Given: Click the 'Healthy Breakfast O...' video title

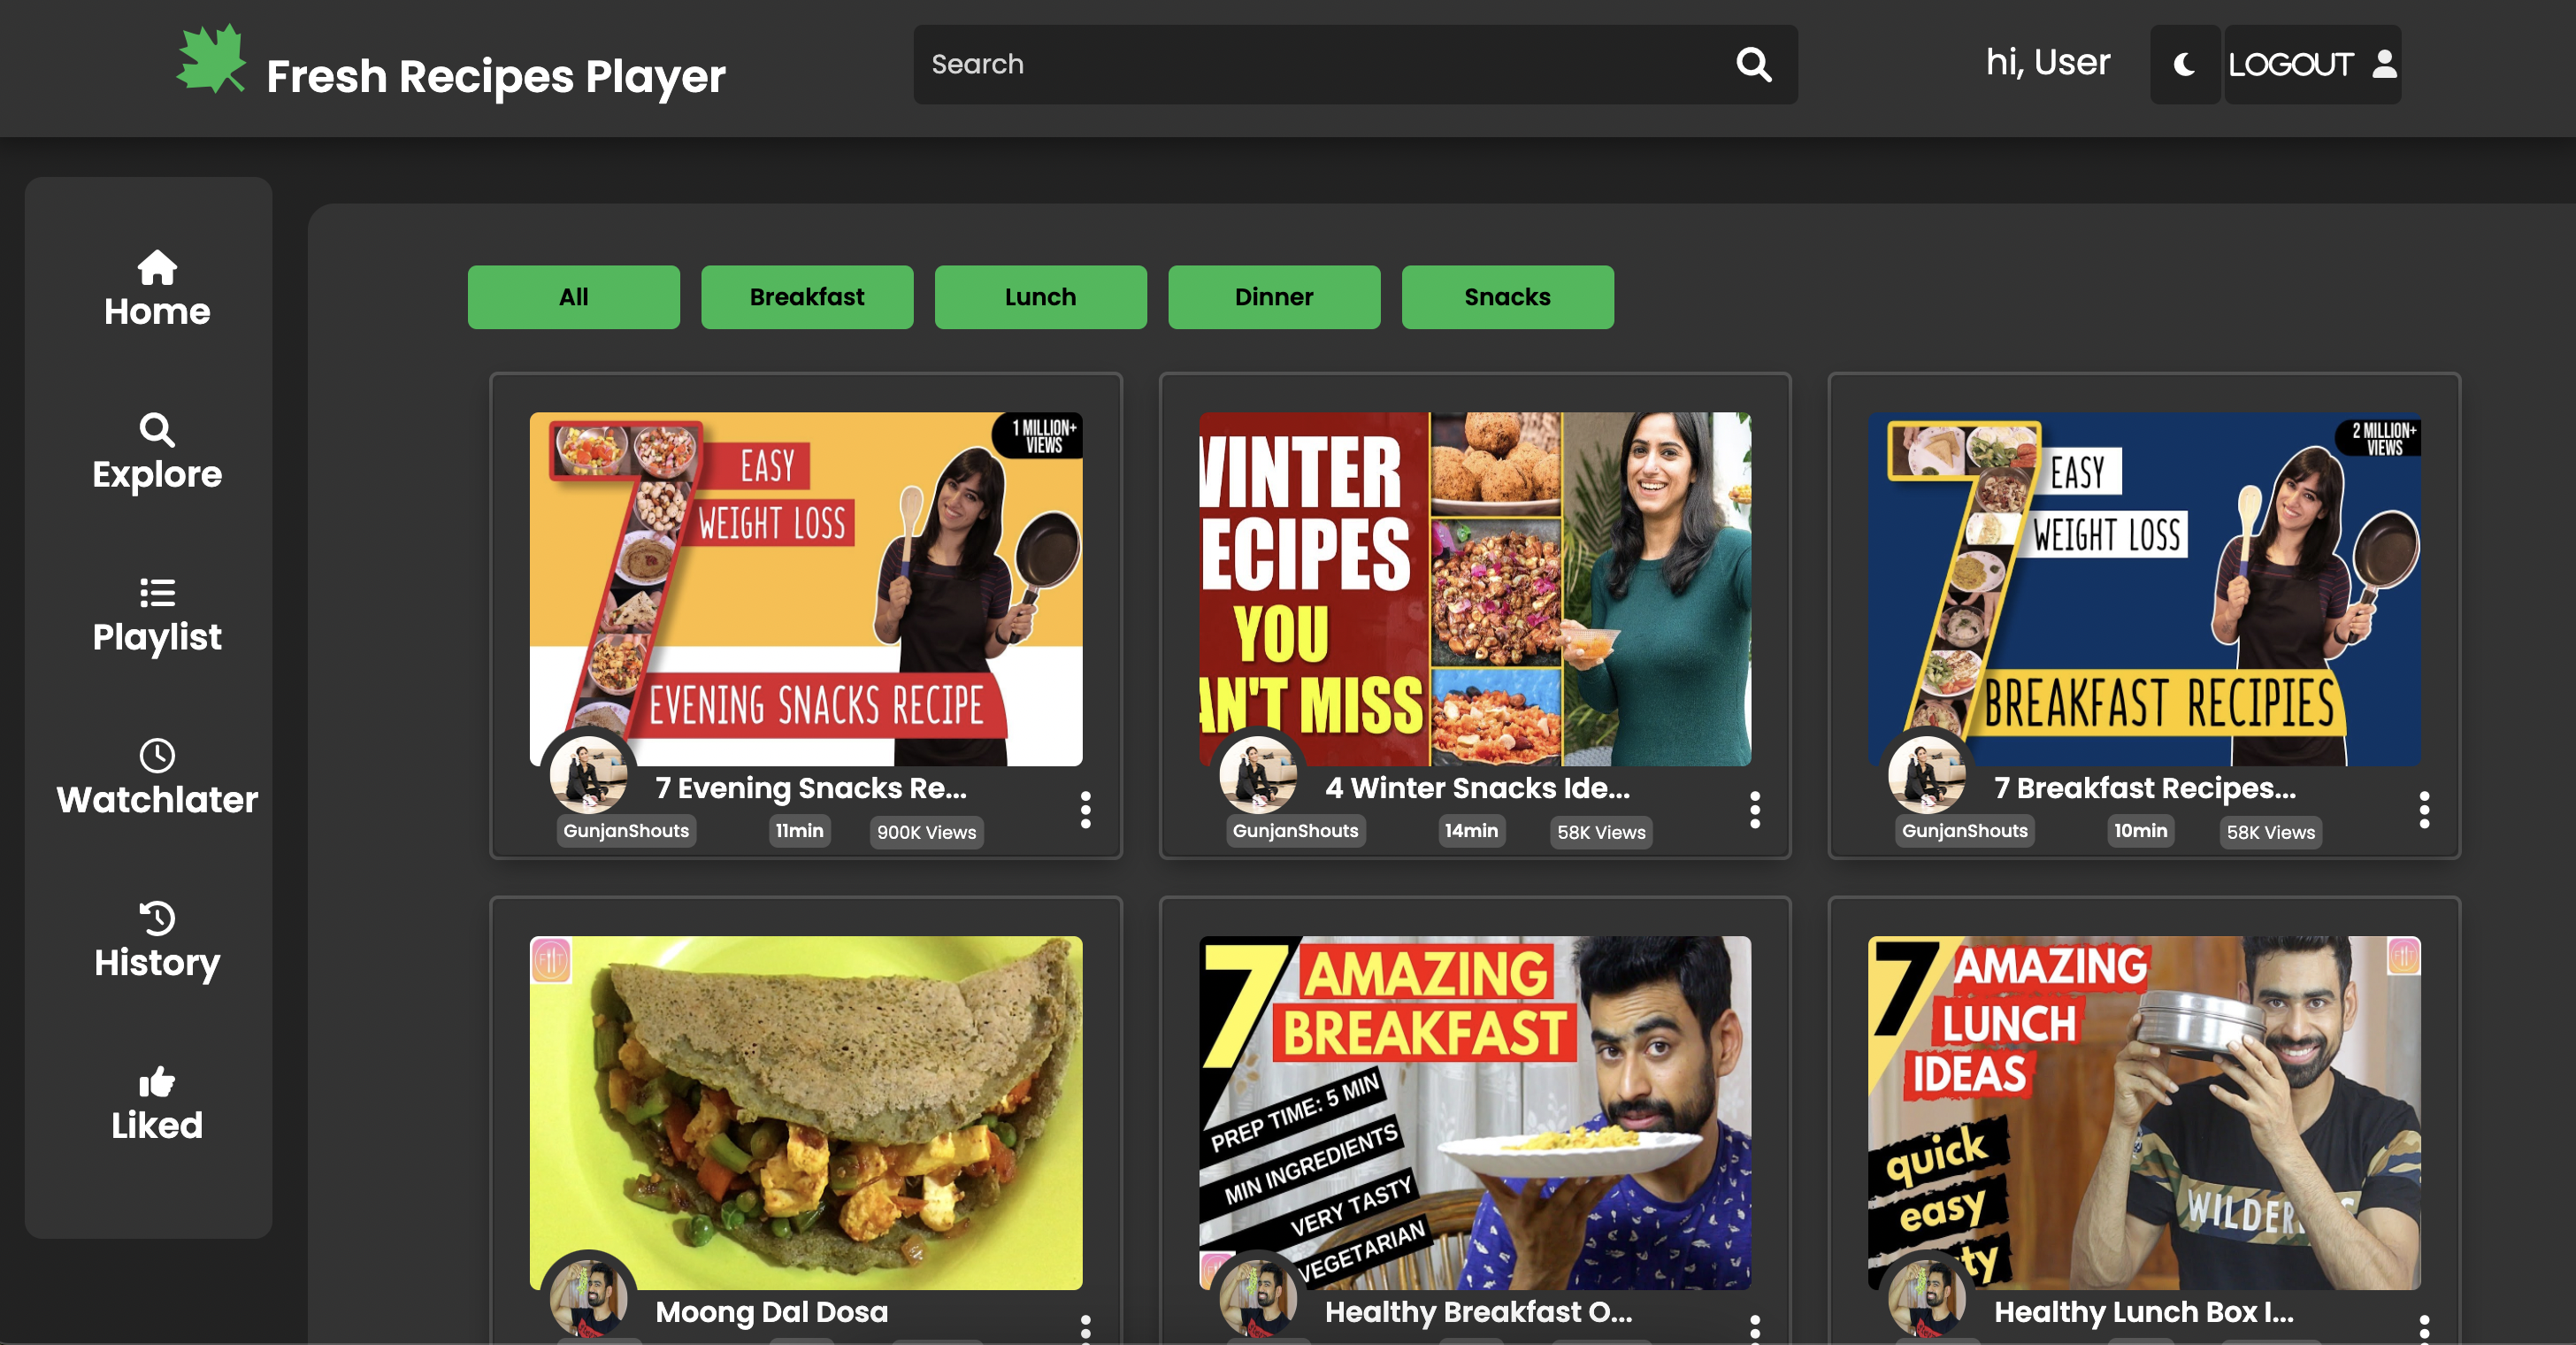Looking at the screenshot, I should click(1478, 1312).
